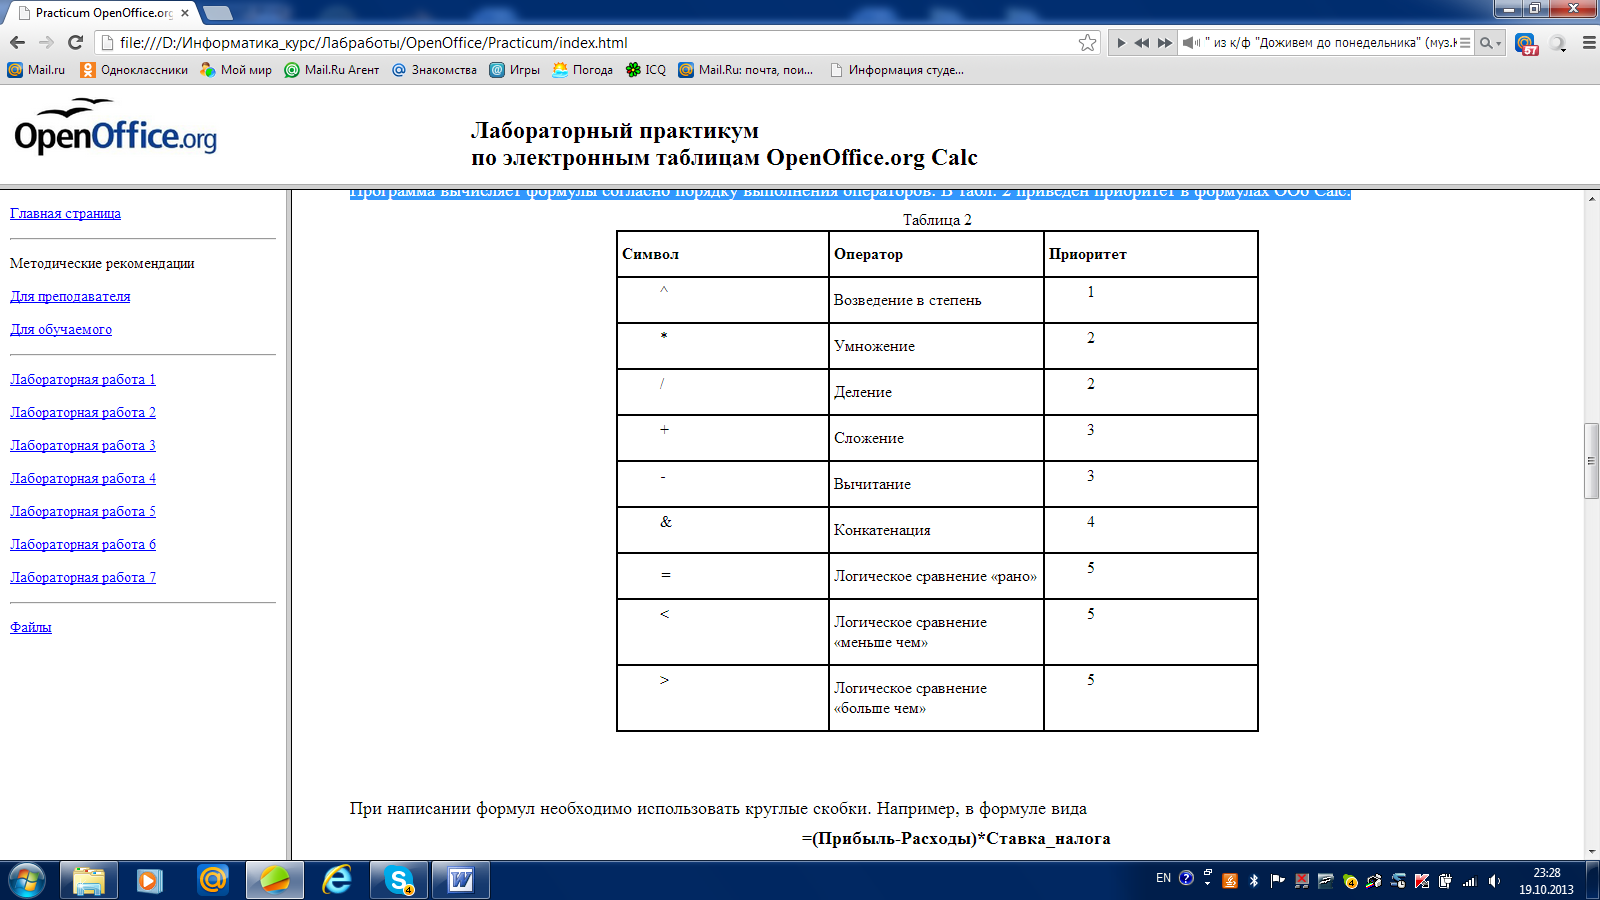Image resolution: width=1600 pixels, height=900 pixels.
Task: Open Лабораторная работа 5
Action: [83, 511]
